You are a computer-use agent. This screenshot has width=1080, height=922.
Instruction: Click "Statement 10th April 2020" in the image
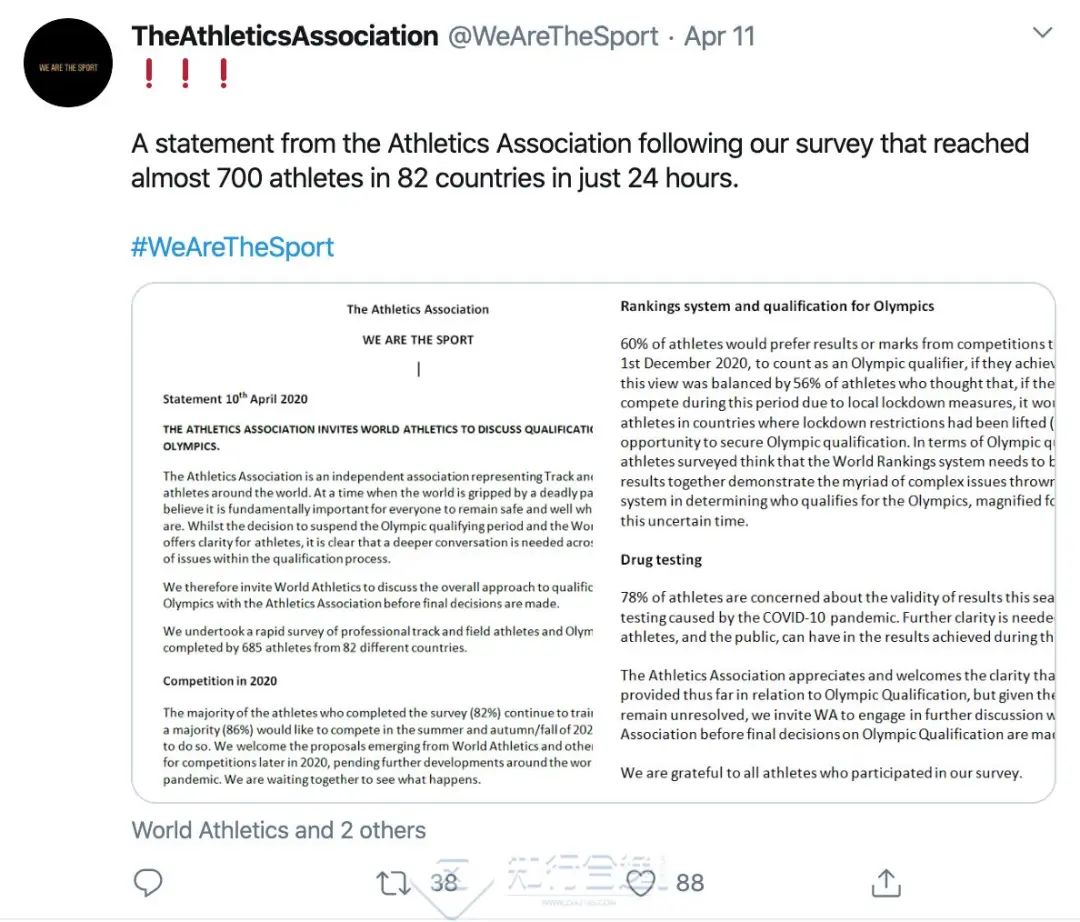pyautogui.click(x=235, y=399)
